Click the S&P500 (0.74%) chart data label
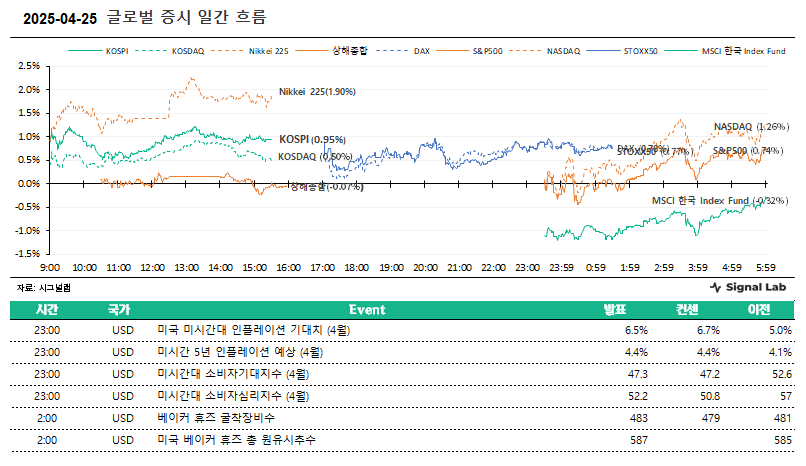Screen dimensions: 806x466 coord(748,151)
